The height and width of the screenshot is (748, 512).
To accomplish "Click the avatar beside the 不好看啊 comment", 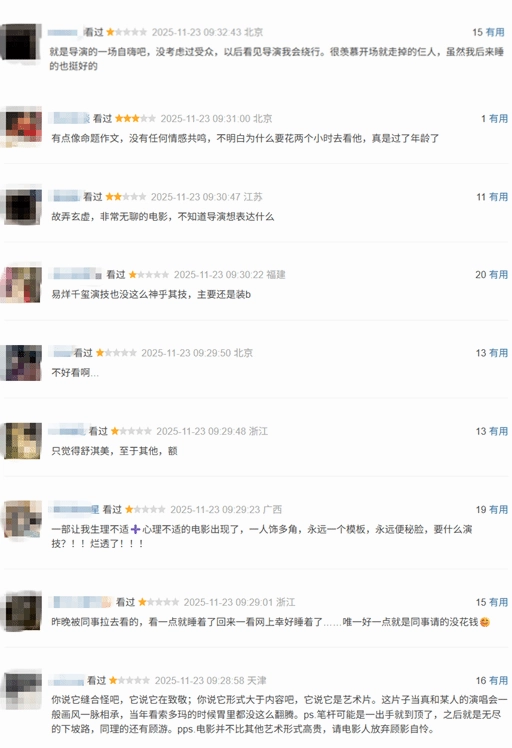I will (x=22, y=363).
